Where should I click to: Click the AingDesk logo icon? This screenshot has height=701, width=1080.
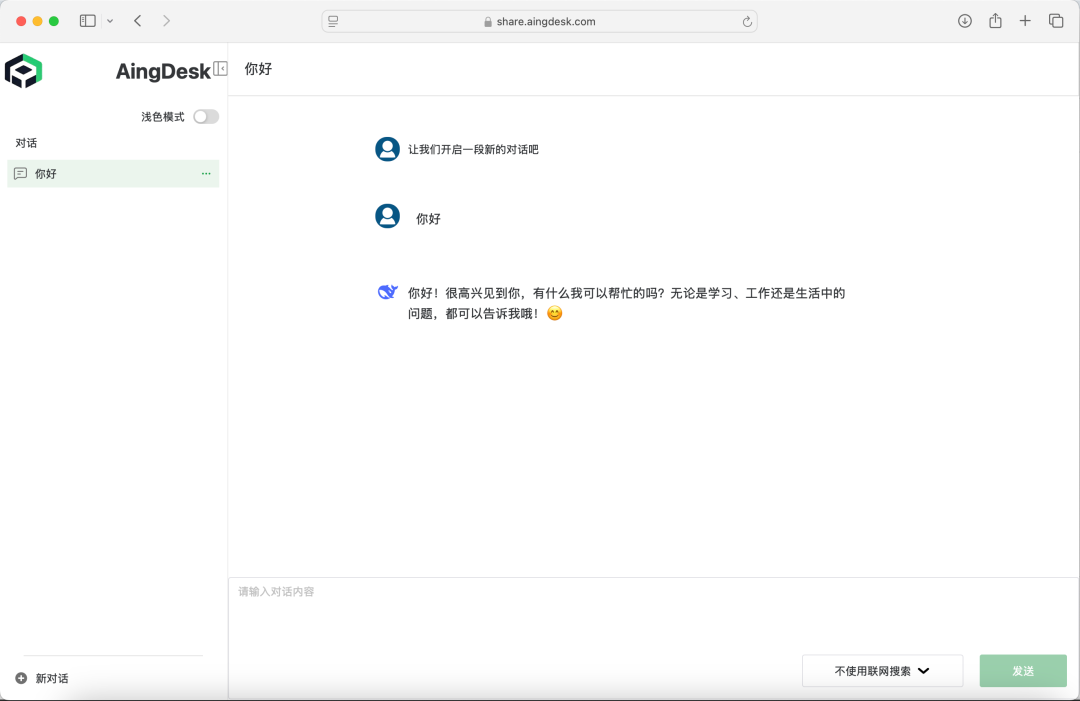click(23, 71)
